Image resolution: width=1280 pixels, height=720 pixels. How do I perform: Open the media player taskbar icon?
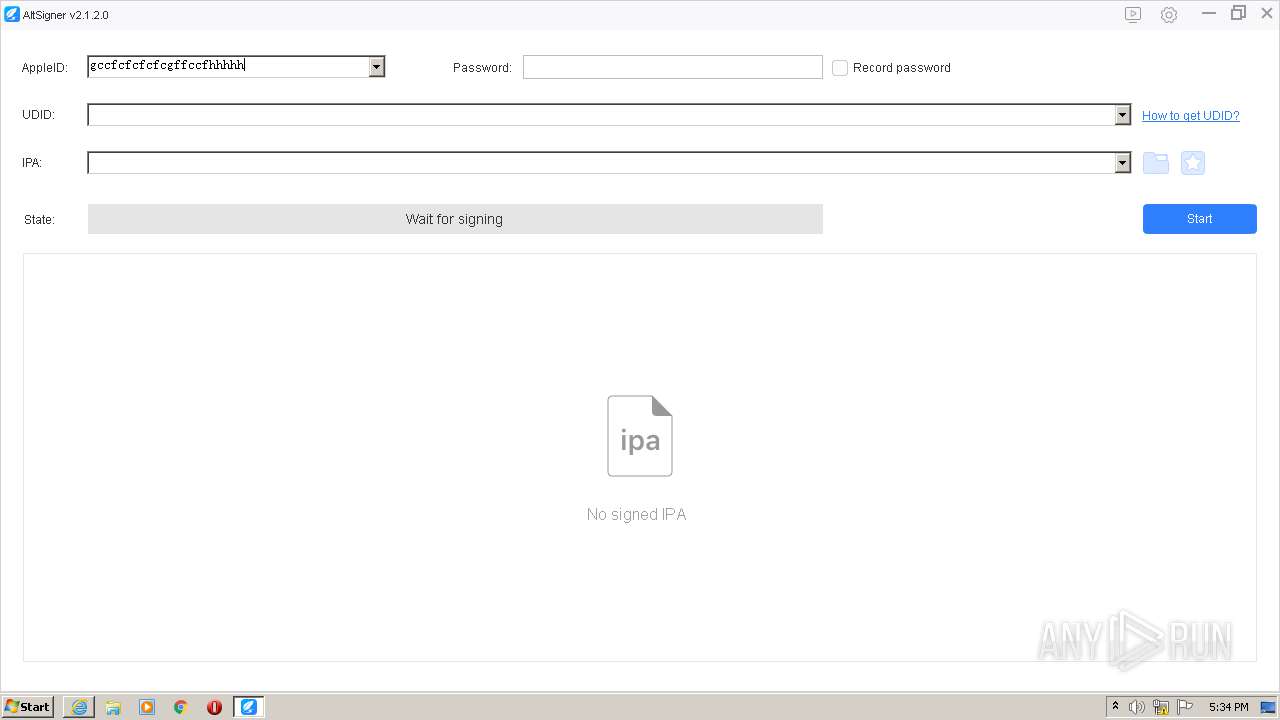click(x=147, y=707)
